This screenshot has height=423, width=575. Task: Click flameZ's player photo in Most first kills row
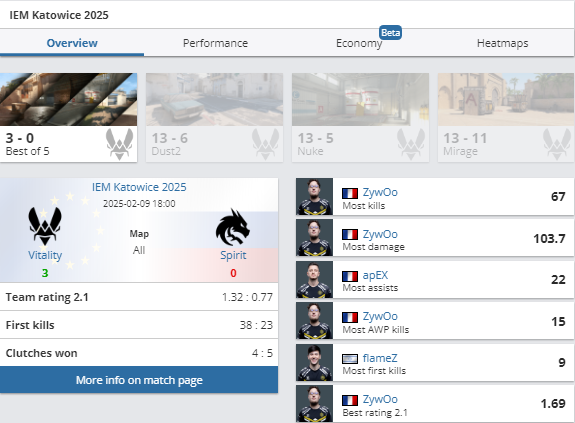pos(314,362)
